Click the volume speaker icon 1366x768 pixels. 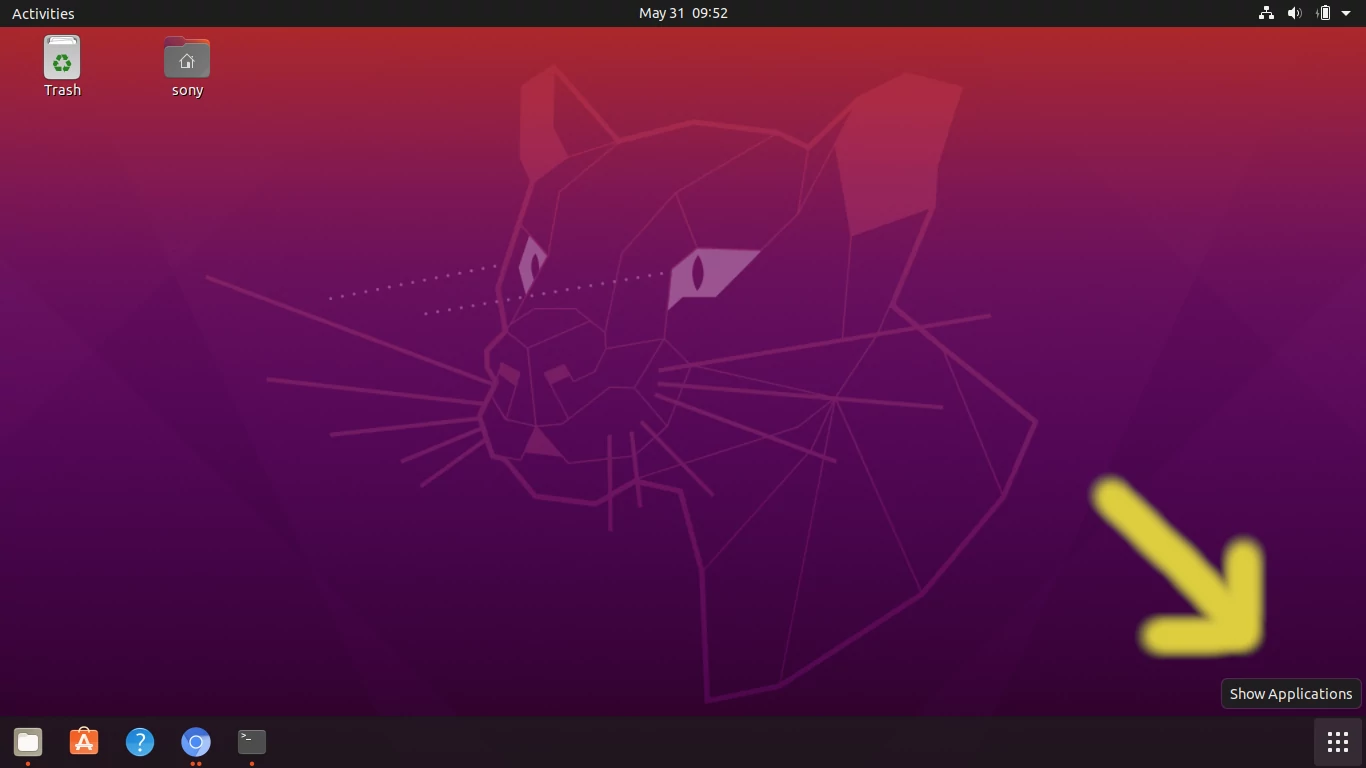point(1295,13)
